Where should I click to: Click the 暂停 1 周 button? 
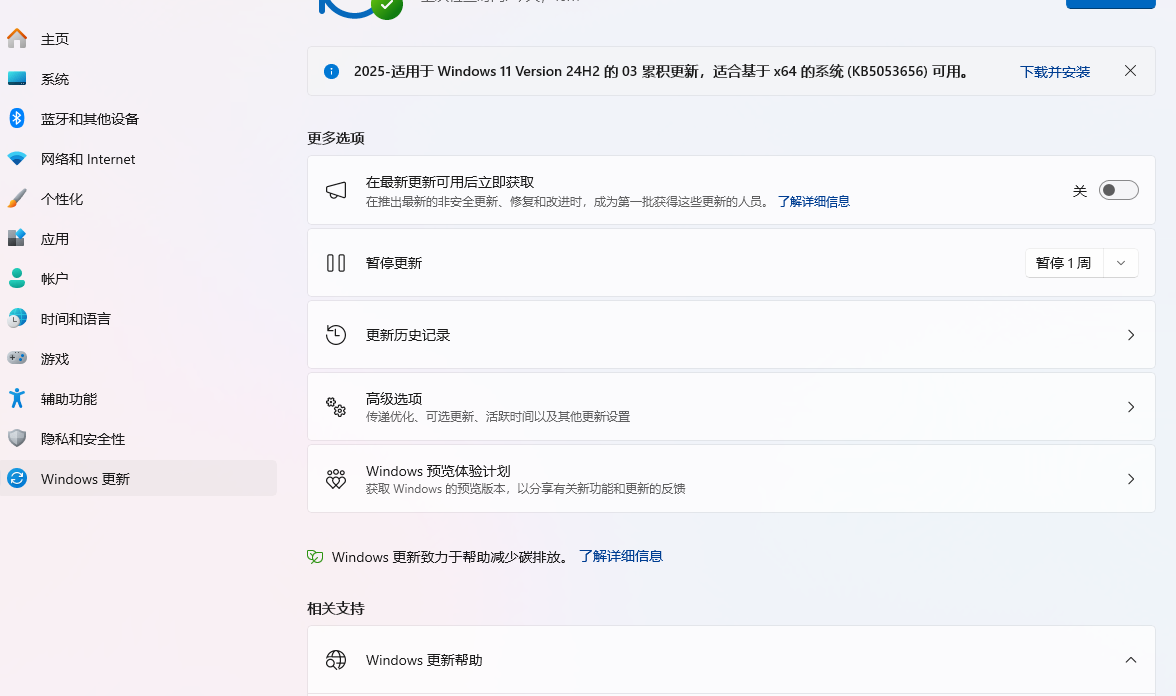[x=1064, y=263]
